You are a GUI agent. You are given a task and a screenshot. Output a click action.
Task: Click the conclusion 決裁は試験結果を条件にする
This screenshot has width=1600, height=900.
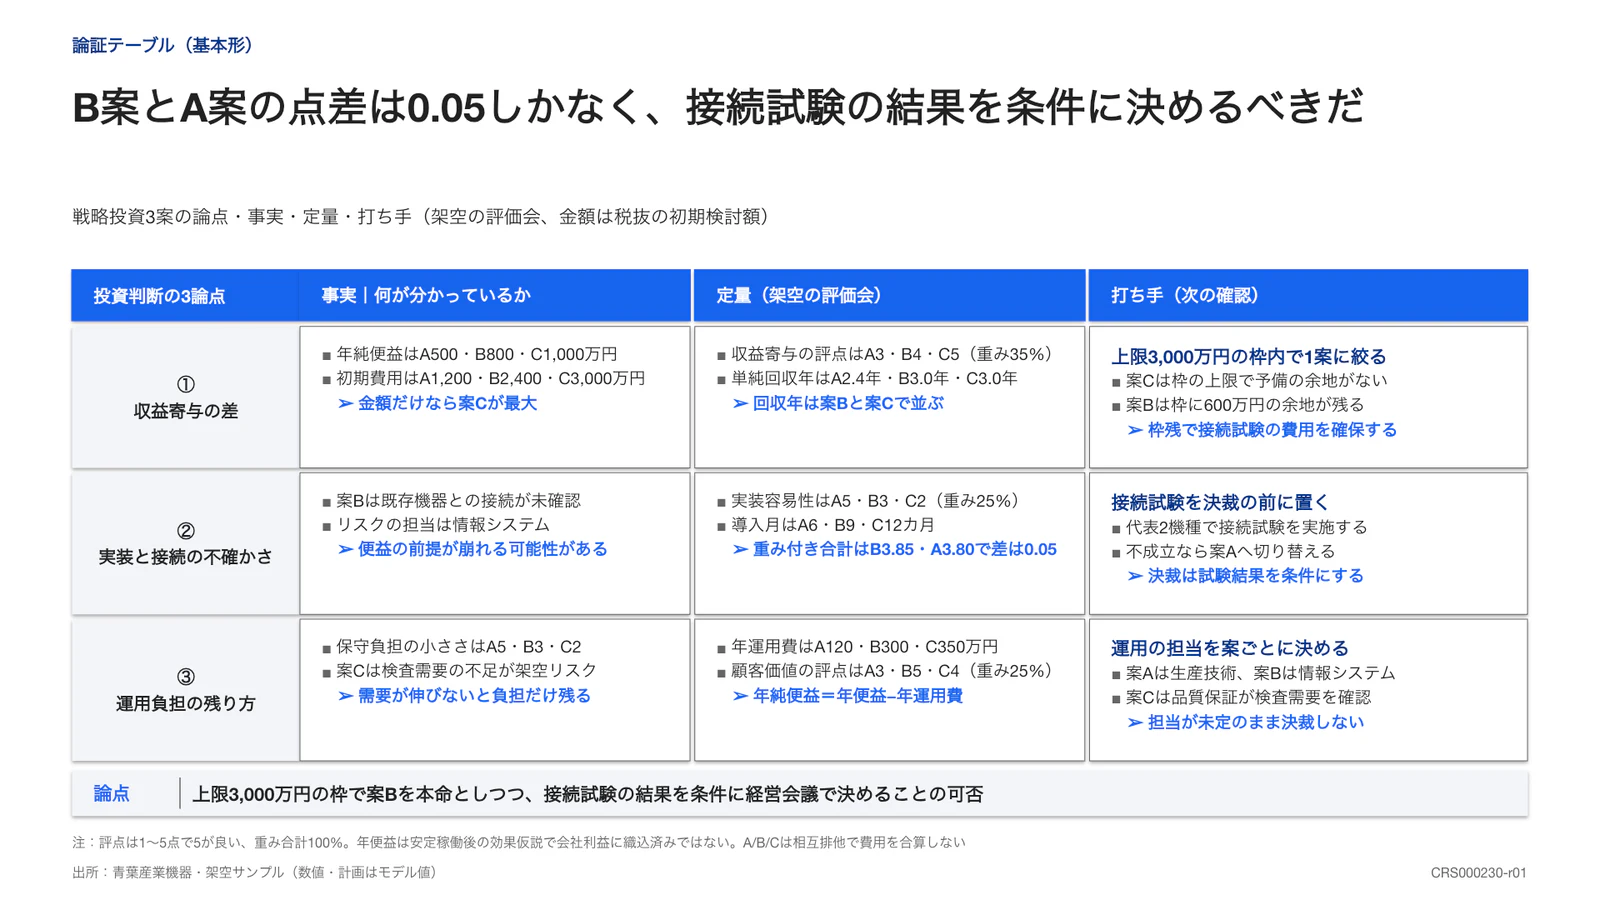[x=1246, y=576]
